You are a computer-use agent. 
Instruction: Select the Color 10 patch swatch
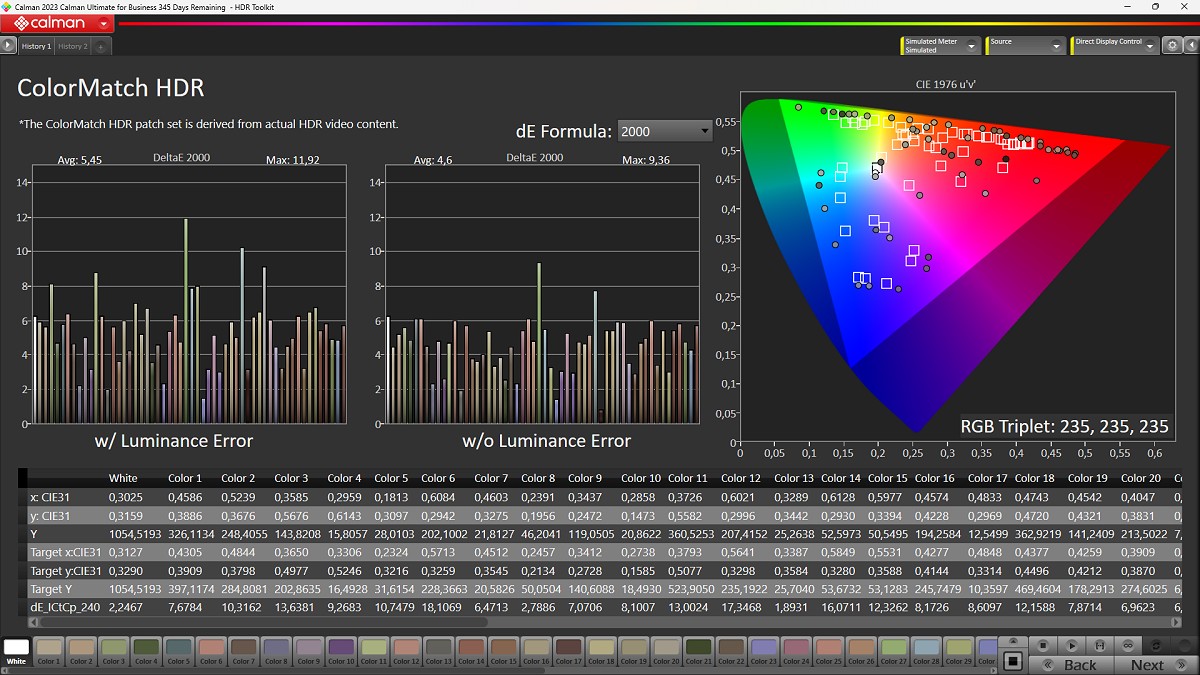pyautogui.click(x=341, y=650)
